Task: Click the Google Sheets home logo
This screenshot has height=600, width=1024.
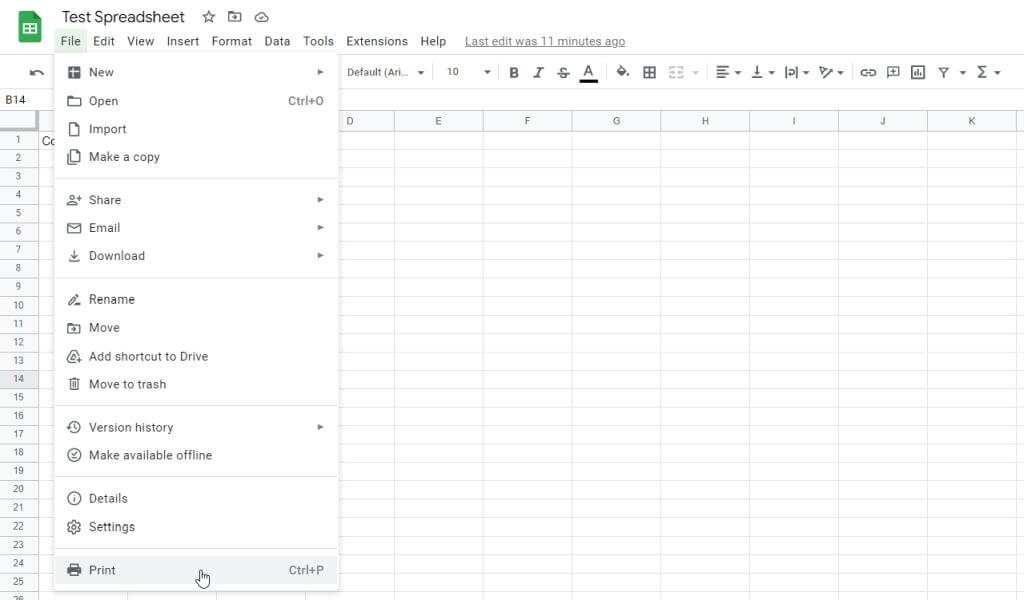Action: (29, 27)
